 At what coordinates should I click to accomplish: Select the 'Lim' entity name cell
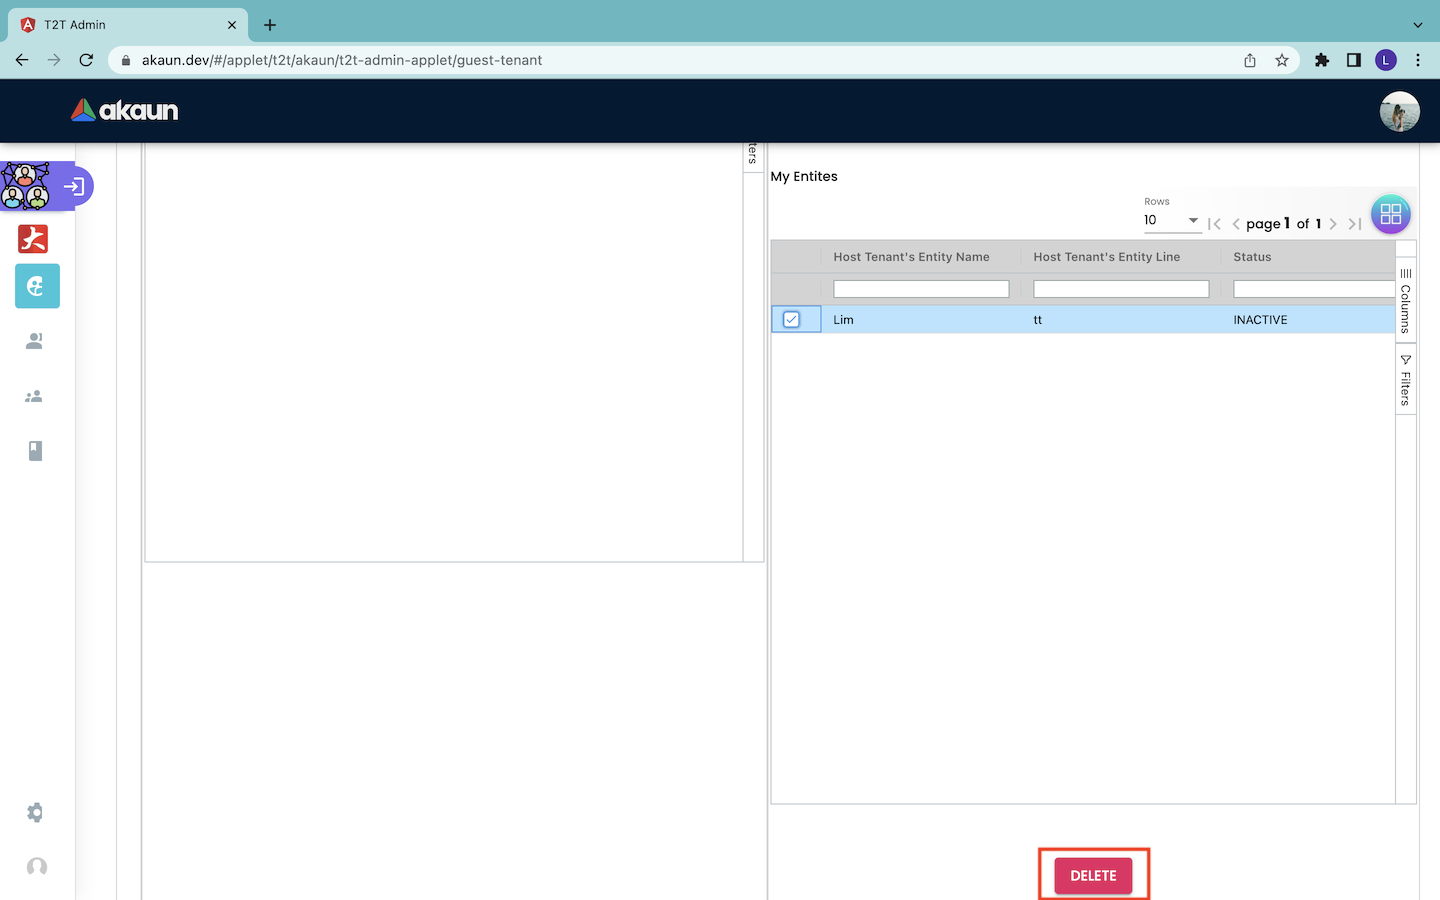(x=921, y=320)
